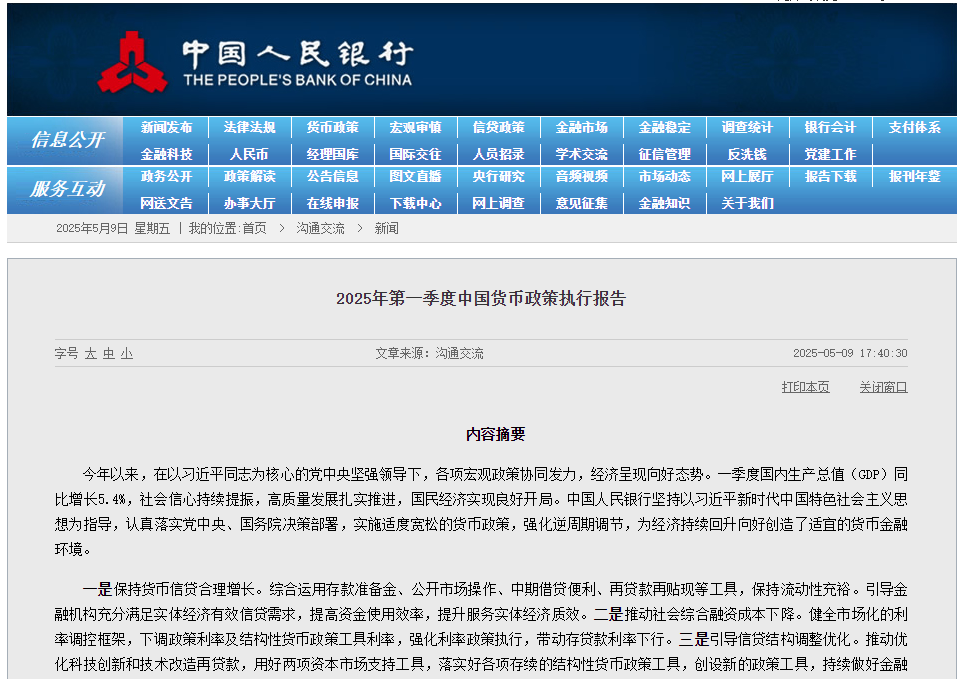Select the 下载中心 navigation item
This screenshot has height=679, width=969.
(x=415, y=203)
